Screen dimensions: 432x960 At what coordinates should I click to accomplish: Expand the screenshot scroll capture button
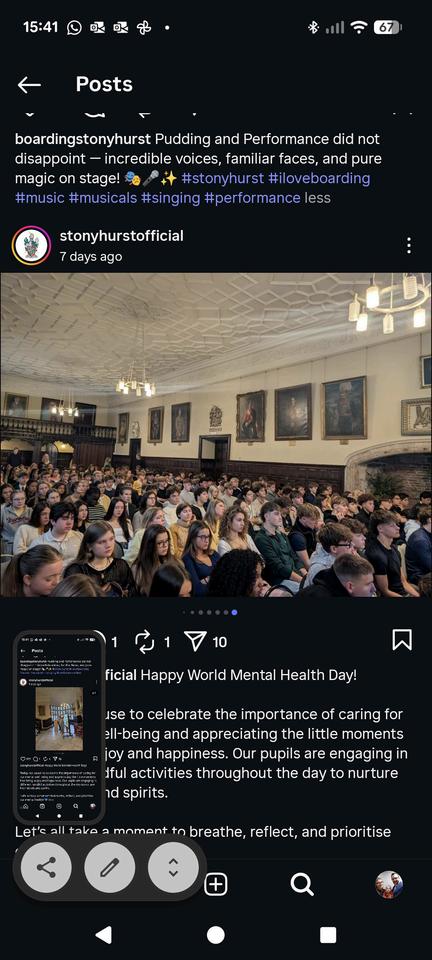click(173, 867)
